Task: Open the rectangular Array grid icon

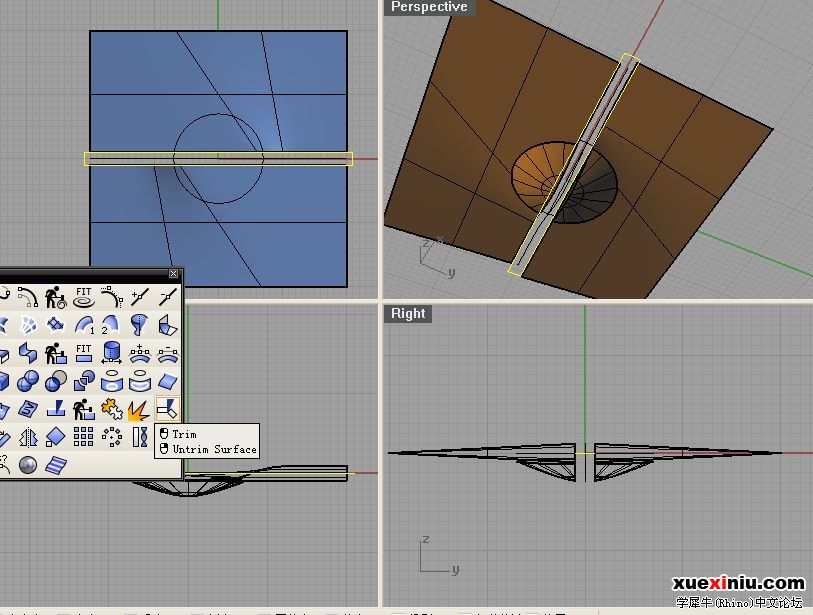Action: [83, 437]
